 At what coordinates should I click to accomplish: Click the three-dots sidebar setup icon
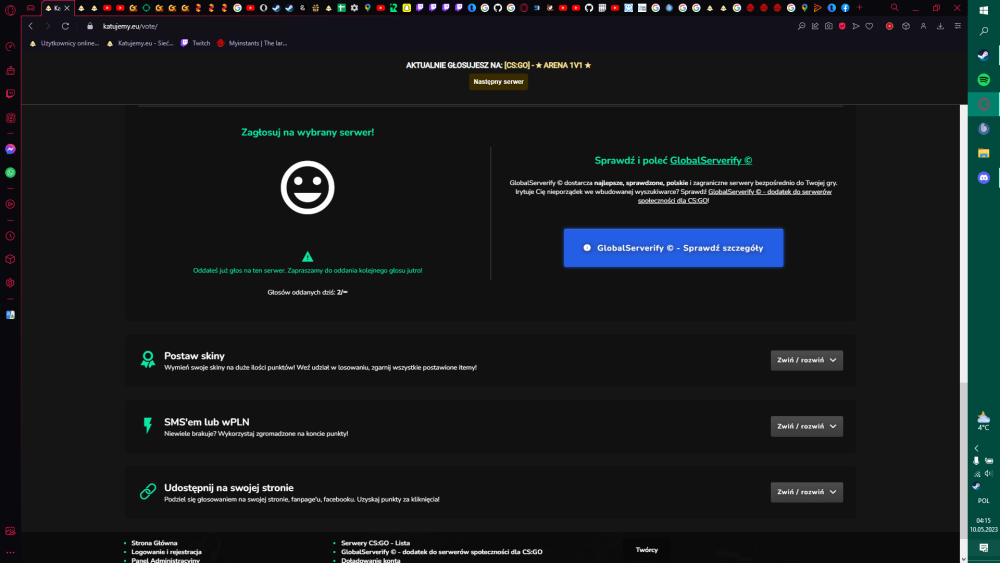pos(10,553)
